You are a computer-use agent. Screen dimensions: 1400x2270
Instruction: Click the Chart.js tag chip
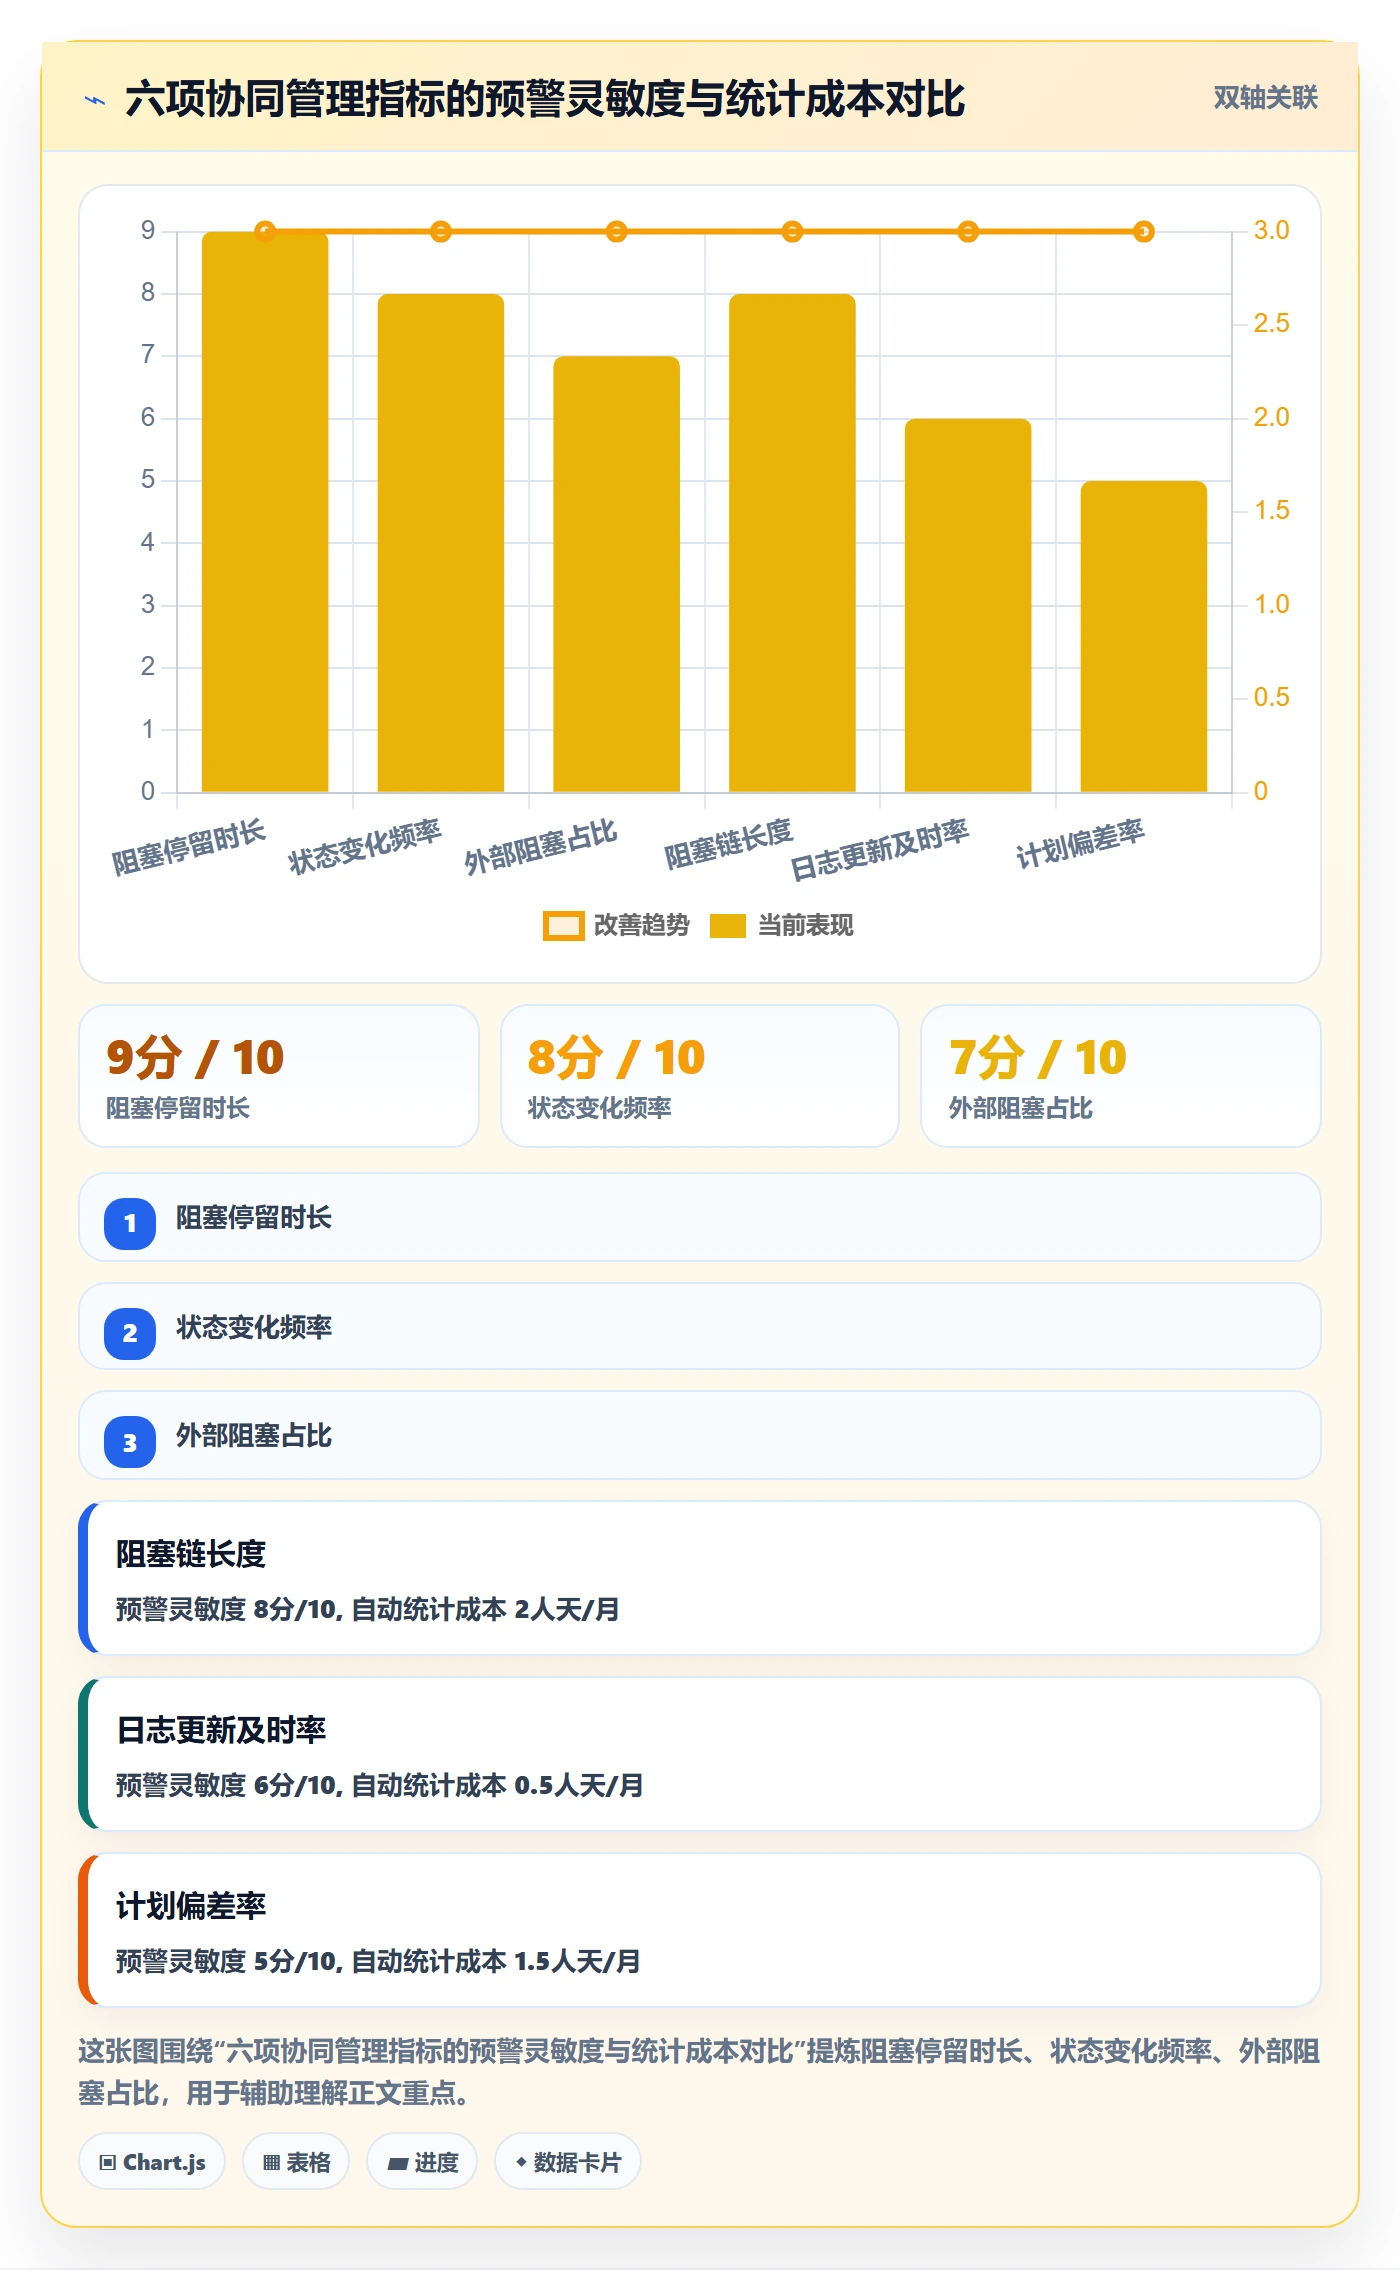pyautogui.click(x=152, y=2162)
